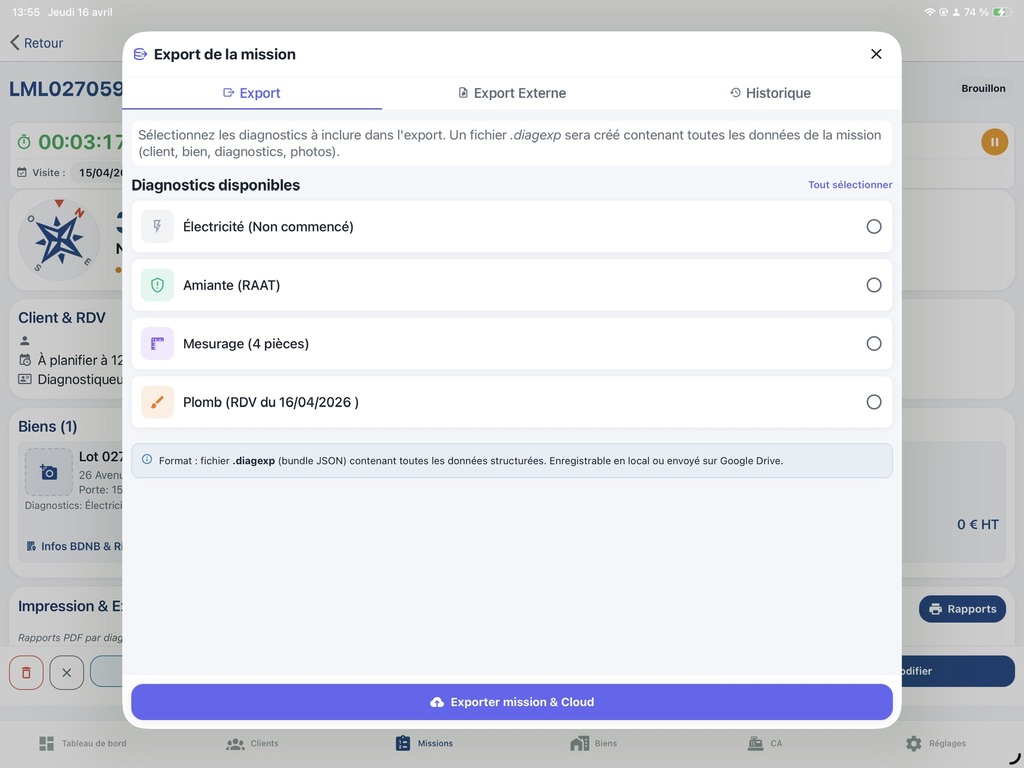Click the Tout sélectionner link
Image resolution: width=1024 pixels, height=768 pixels.
click(850, 185)
